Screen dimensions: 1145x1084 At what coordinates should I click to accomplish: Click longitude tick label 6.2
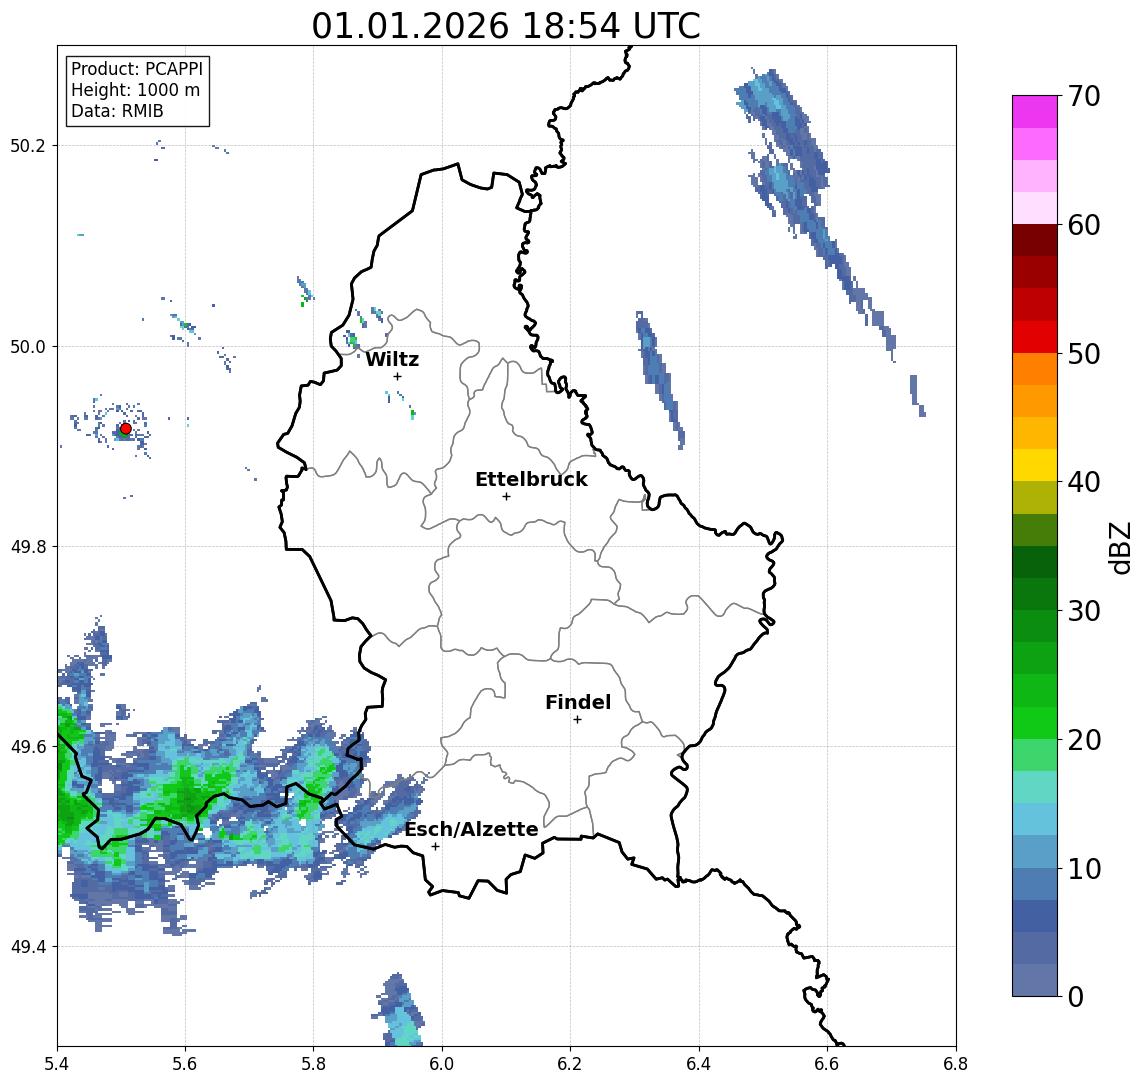tap(570, 1064)
